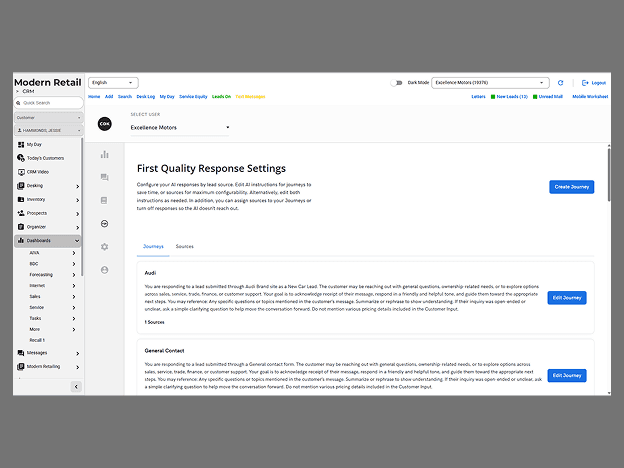624x468 pixels.
Task: Click the document icon in vertical rail
Action: coord(104,201)
